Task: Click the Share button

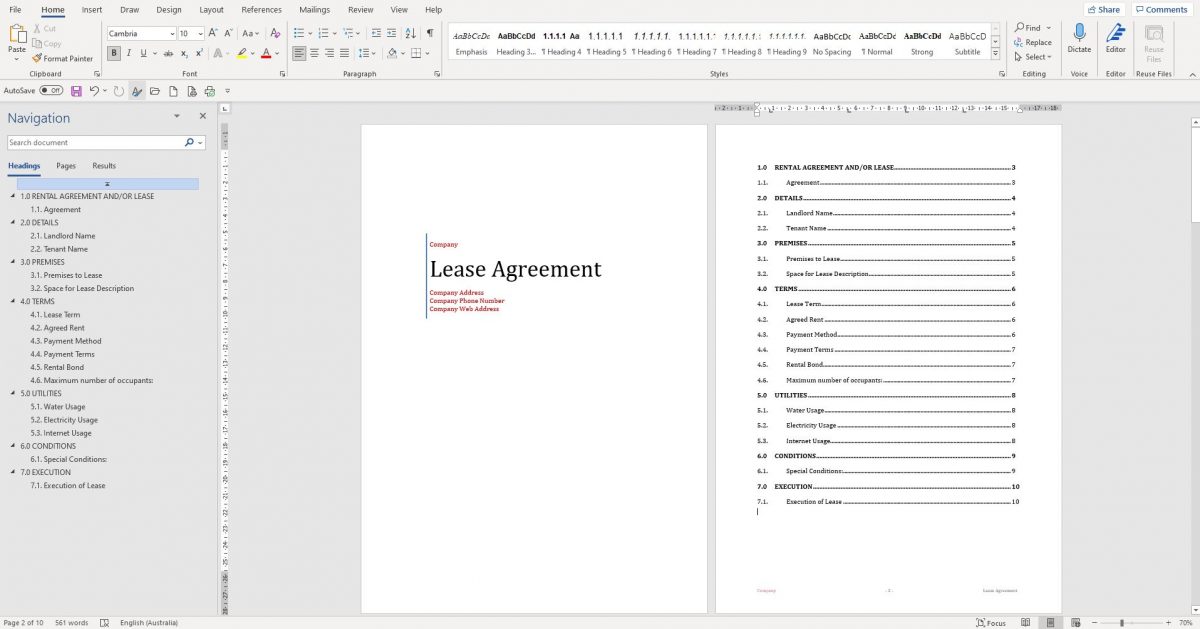Action: point(1102,9)
